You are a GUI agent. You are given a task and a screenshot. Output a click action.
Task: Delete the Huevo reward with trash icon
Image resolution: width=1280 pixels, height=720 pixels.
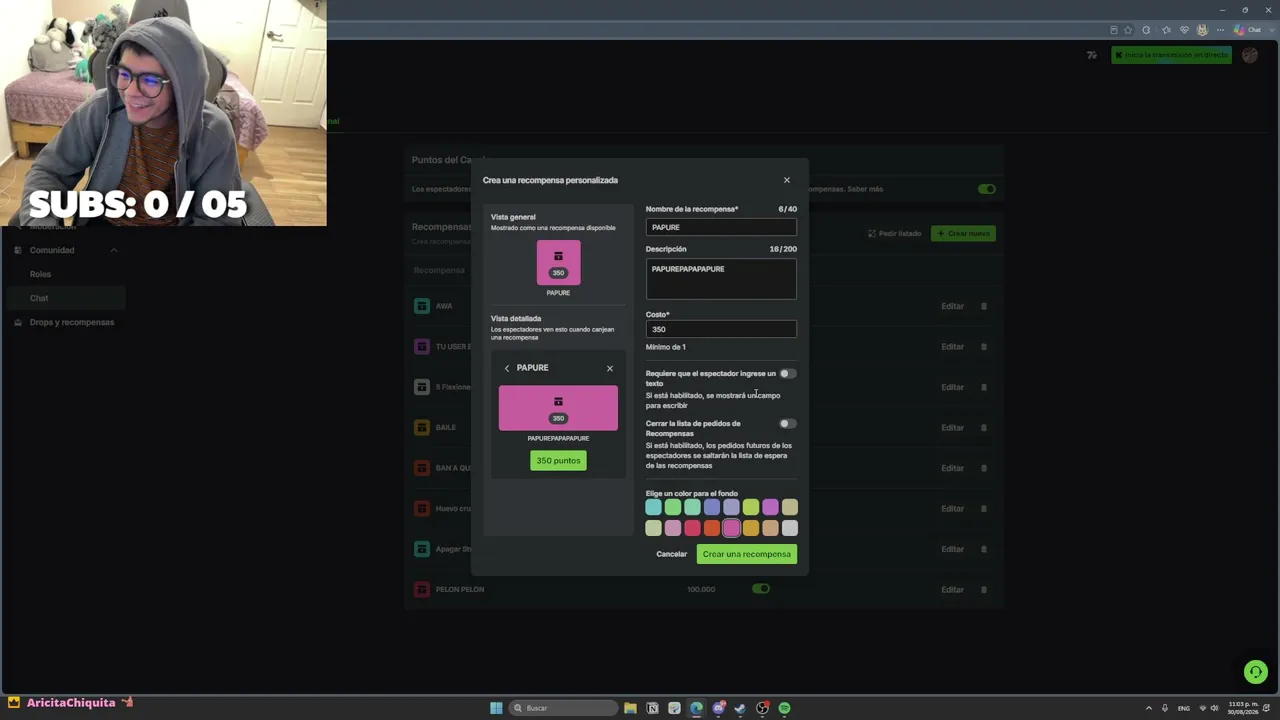click(984, 508)
